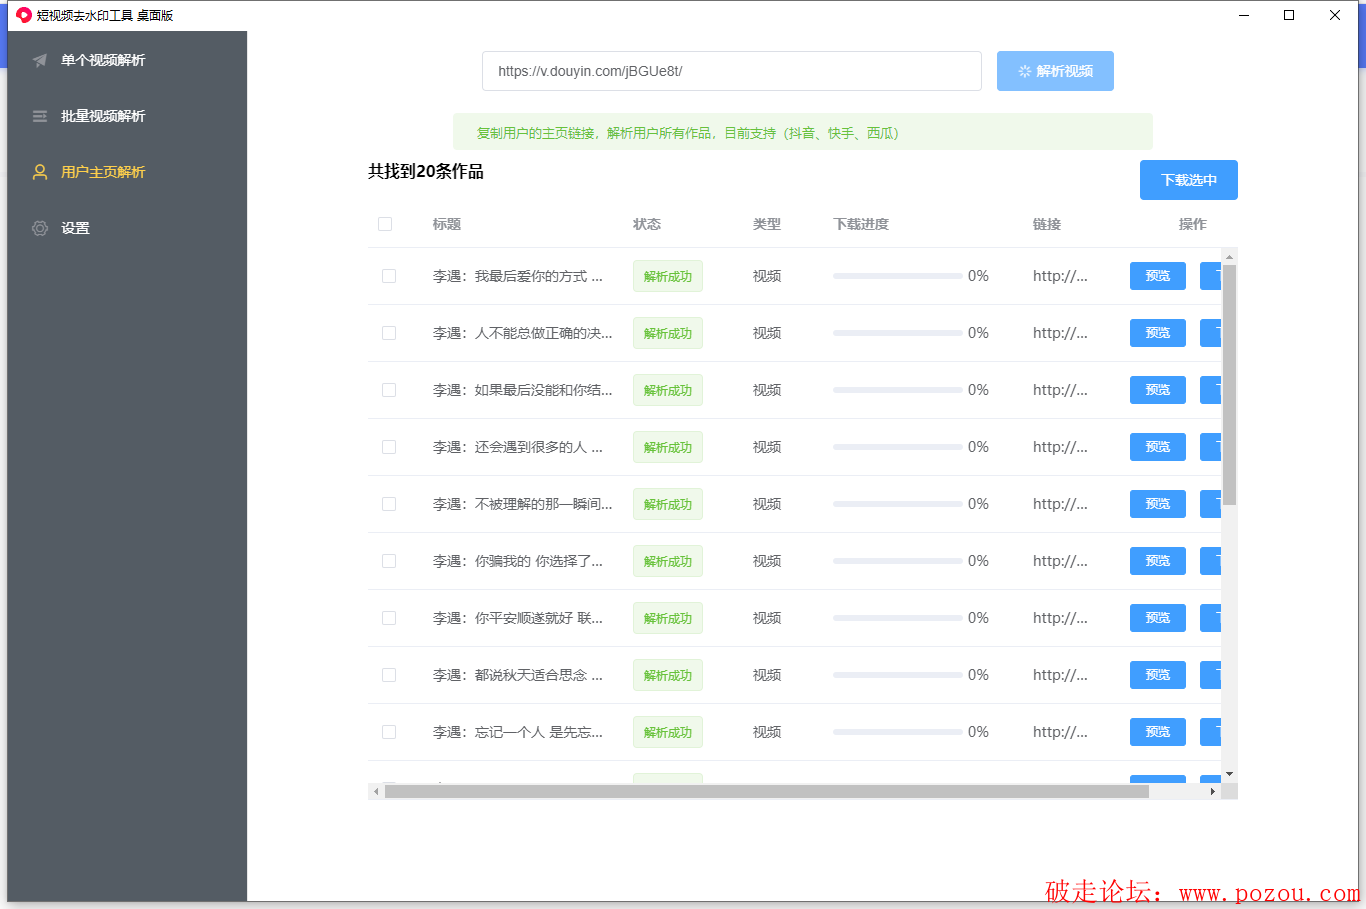Click 预览 for 还会遇到很多的人

(1158, 447)
